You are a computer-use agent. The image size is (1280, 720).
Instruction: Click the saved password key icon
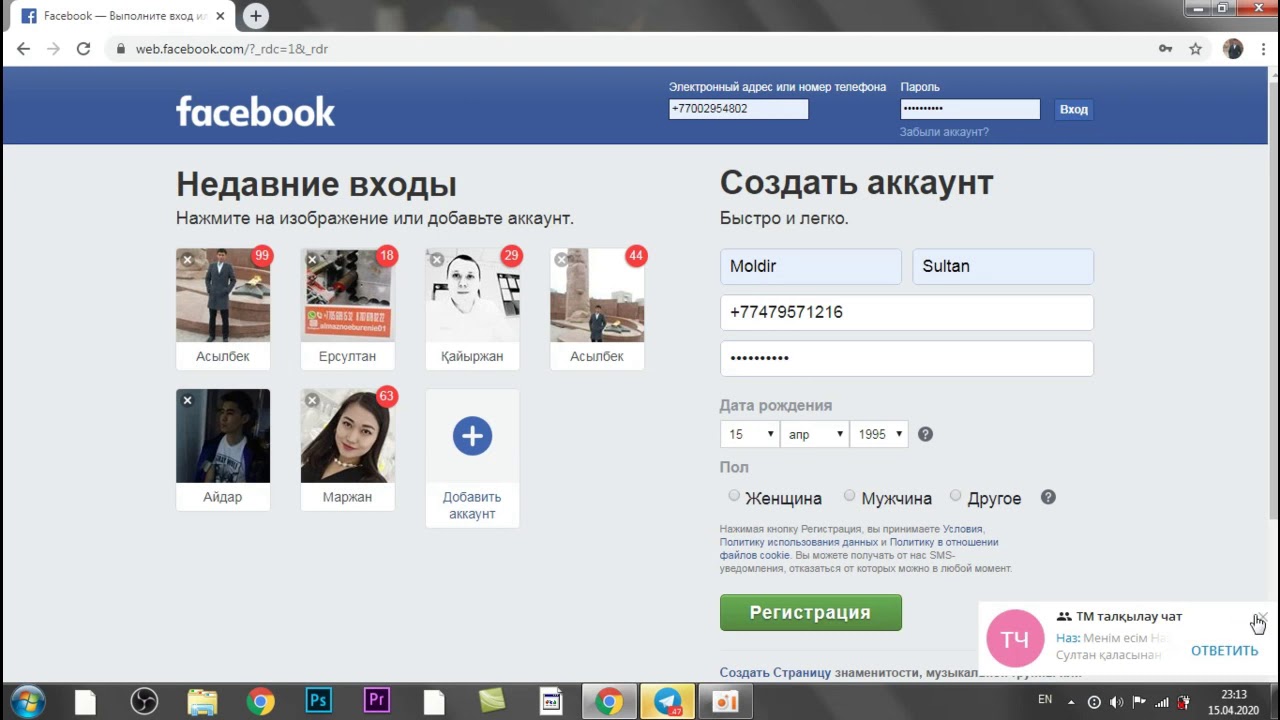(x=1166, y=49)
